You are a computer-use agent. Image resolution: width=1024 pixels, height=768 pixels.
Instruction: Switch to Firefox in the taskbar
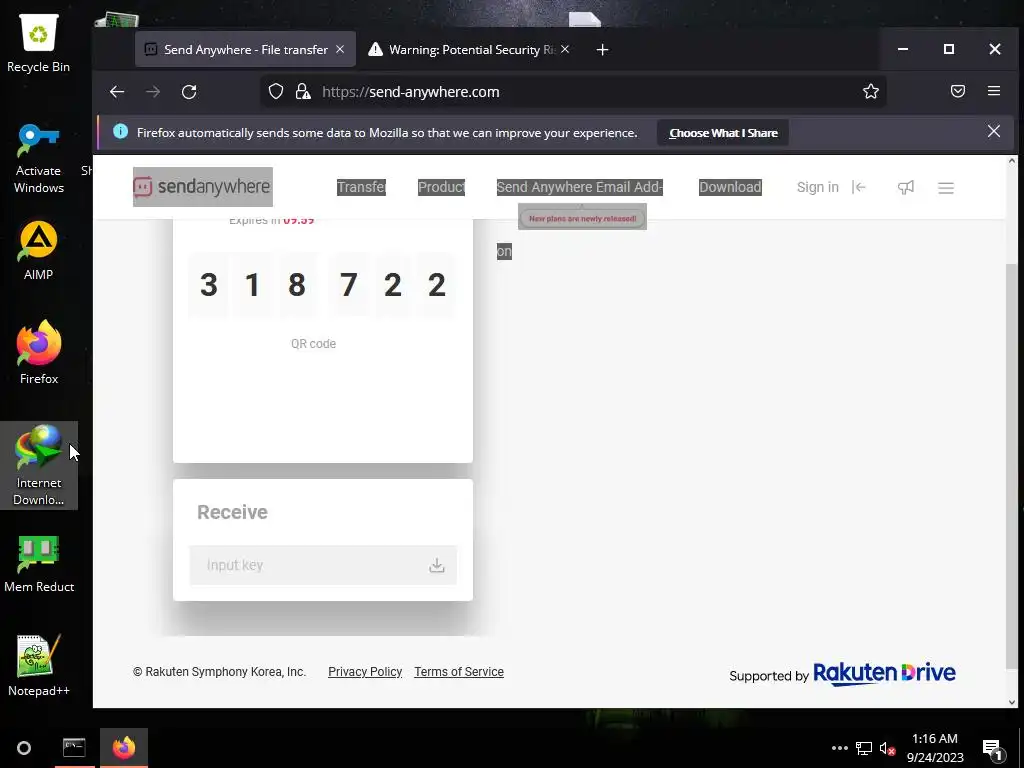pyautogui.click(x=123, y=748)
